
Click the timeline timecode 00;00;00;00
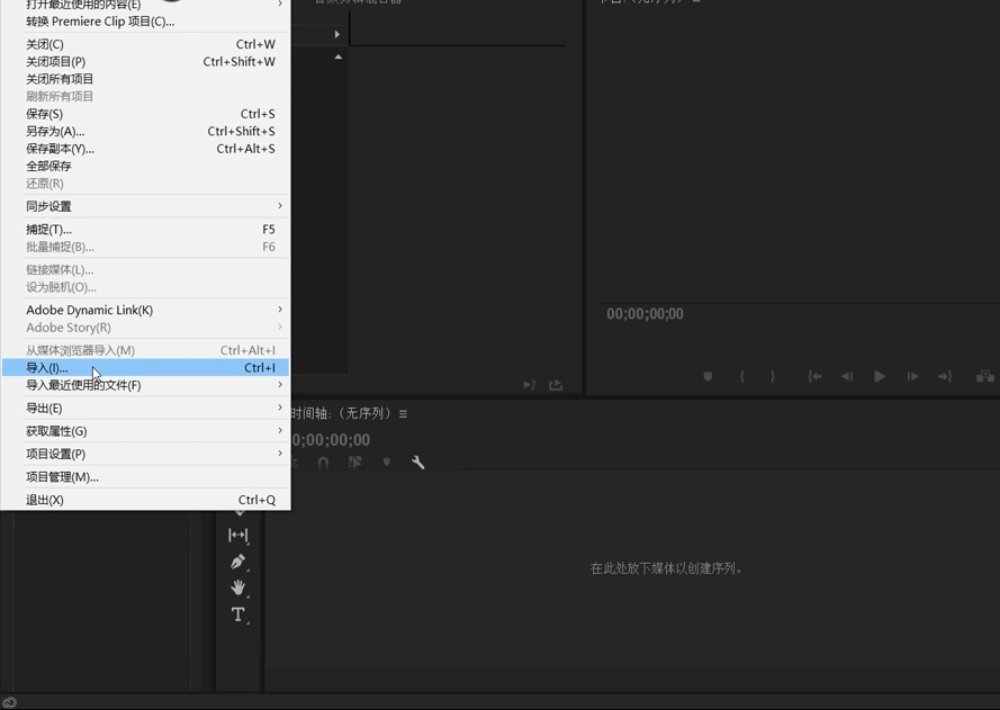330,440
